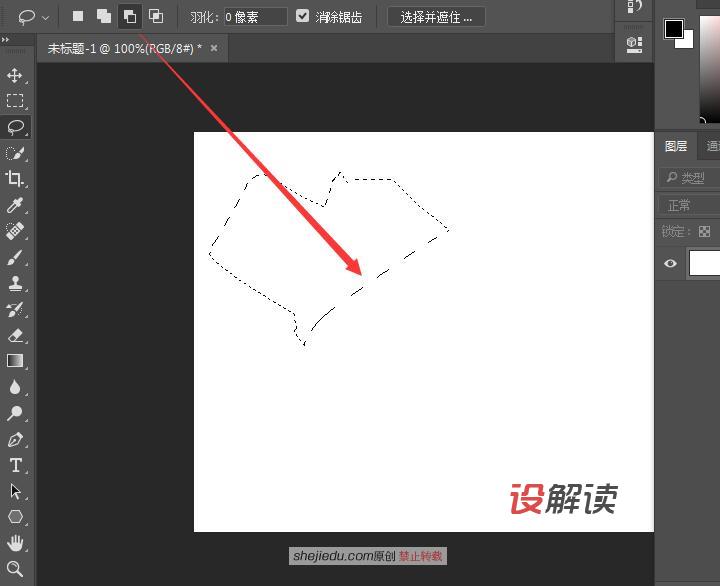Select the Eyedropper tool
This screenshot has height=586, width=720.
(x=15, y=205)
